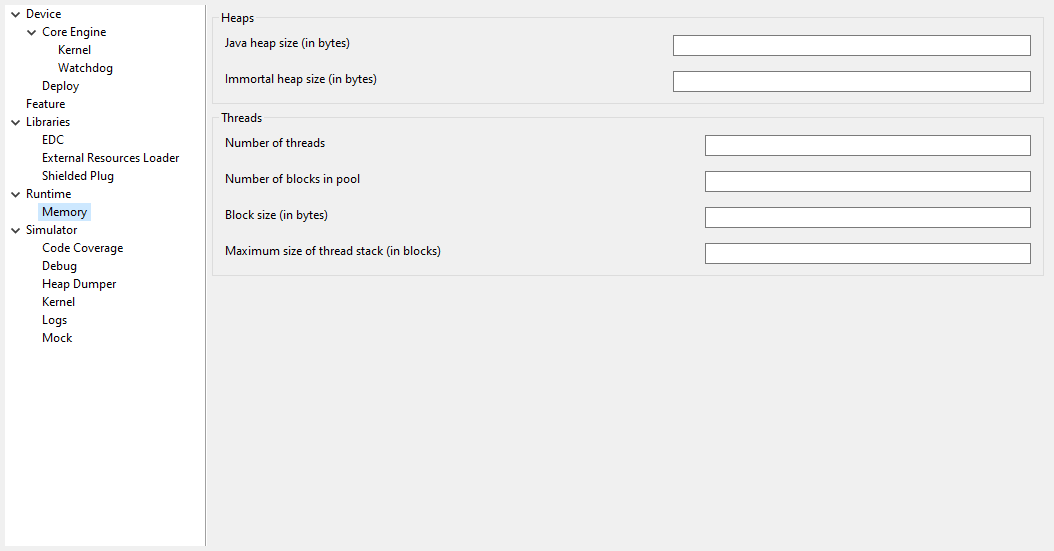The width and height of the screenshot is (1054, 551).
Task: Select Watchdog in the tree
Action: [85, 68]
